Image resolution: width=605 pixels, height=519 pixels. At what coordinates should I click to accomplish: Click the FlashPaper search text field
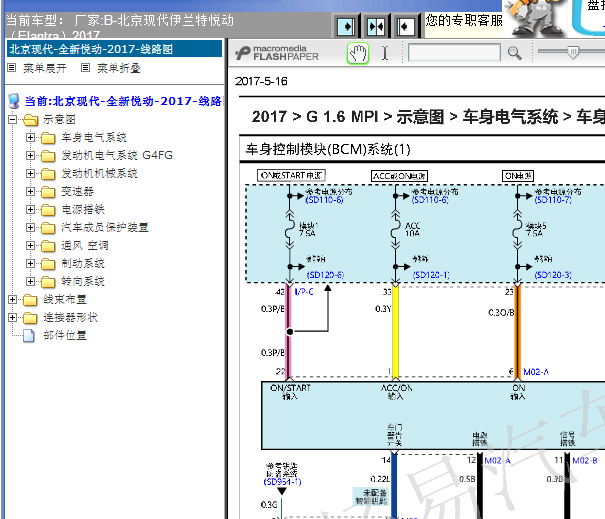click(454, 53)
